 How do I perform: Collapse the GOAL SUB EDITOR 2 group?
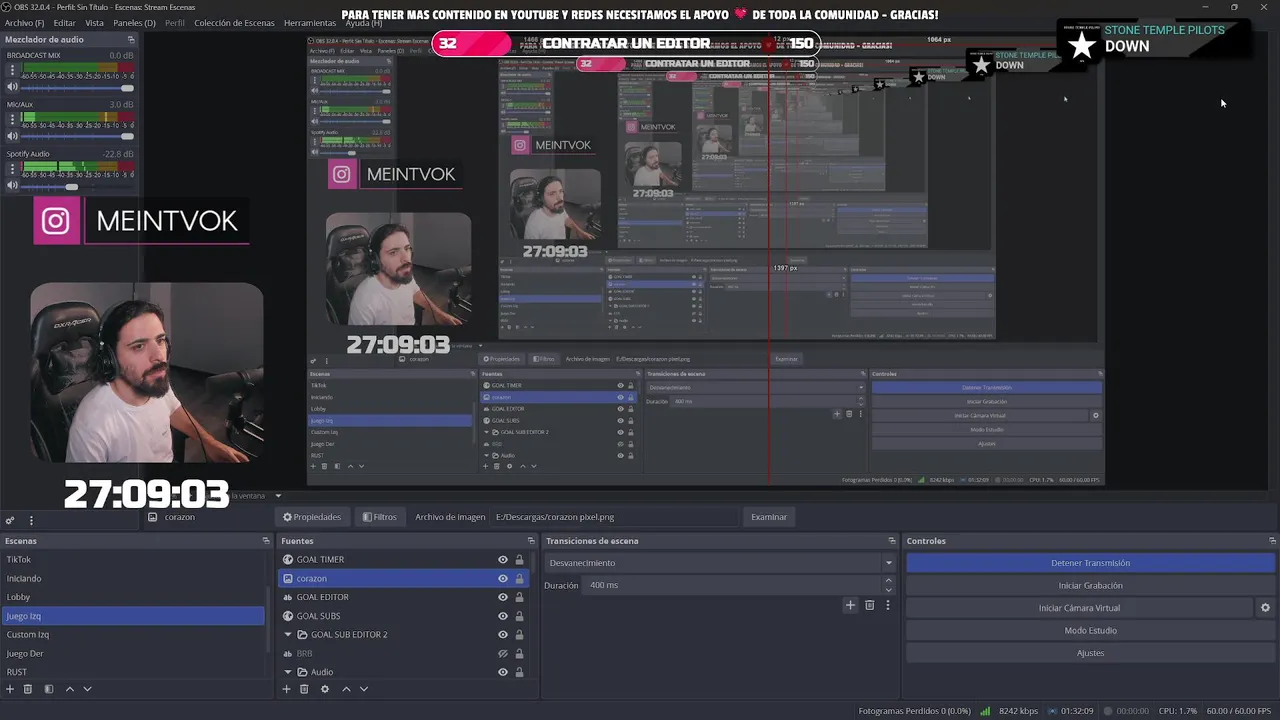click(x=288, y=634)
